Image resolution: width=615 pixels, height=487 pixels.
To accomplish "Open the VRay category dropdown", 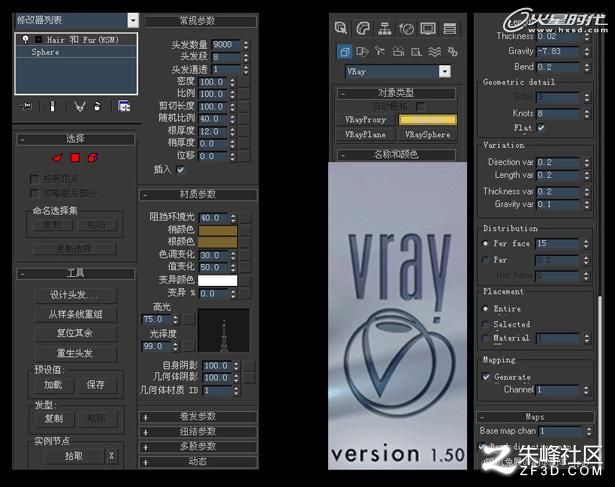I will click(x=445, y=71).
